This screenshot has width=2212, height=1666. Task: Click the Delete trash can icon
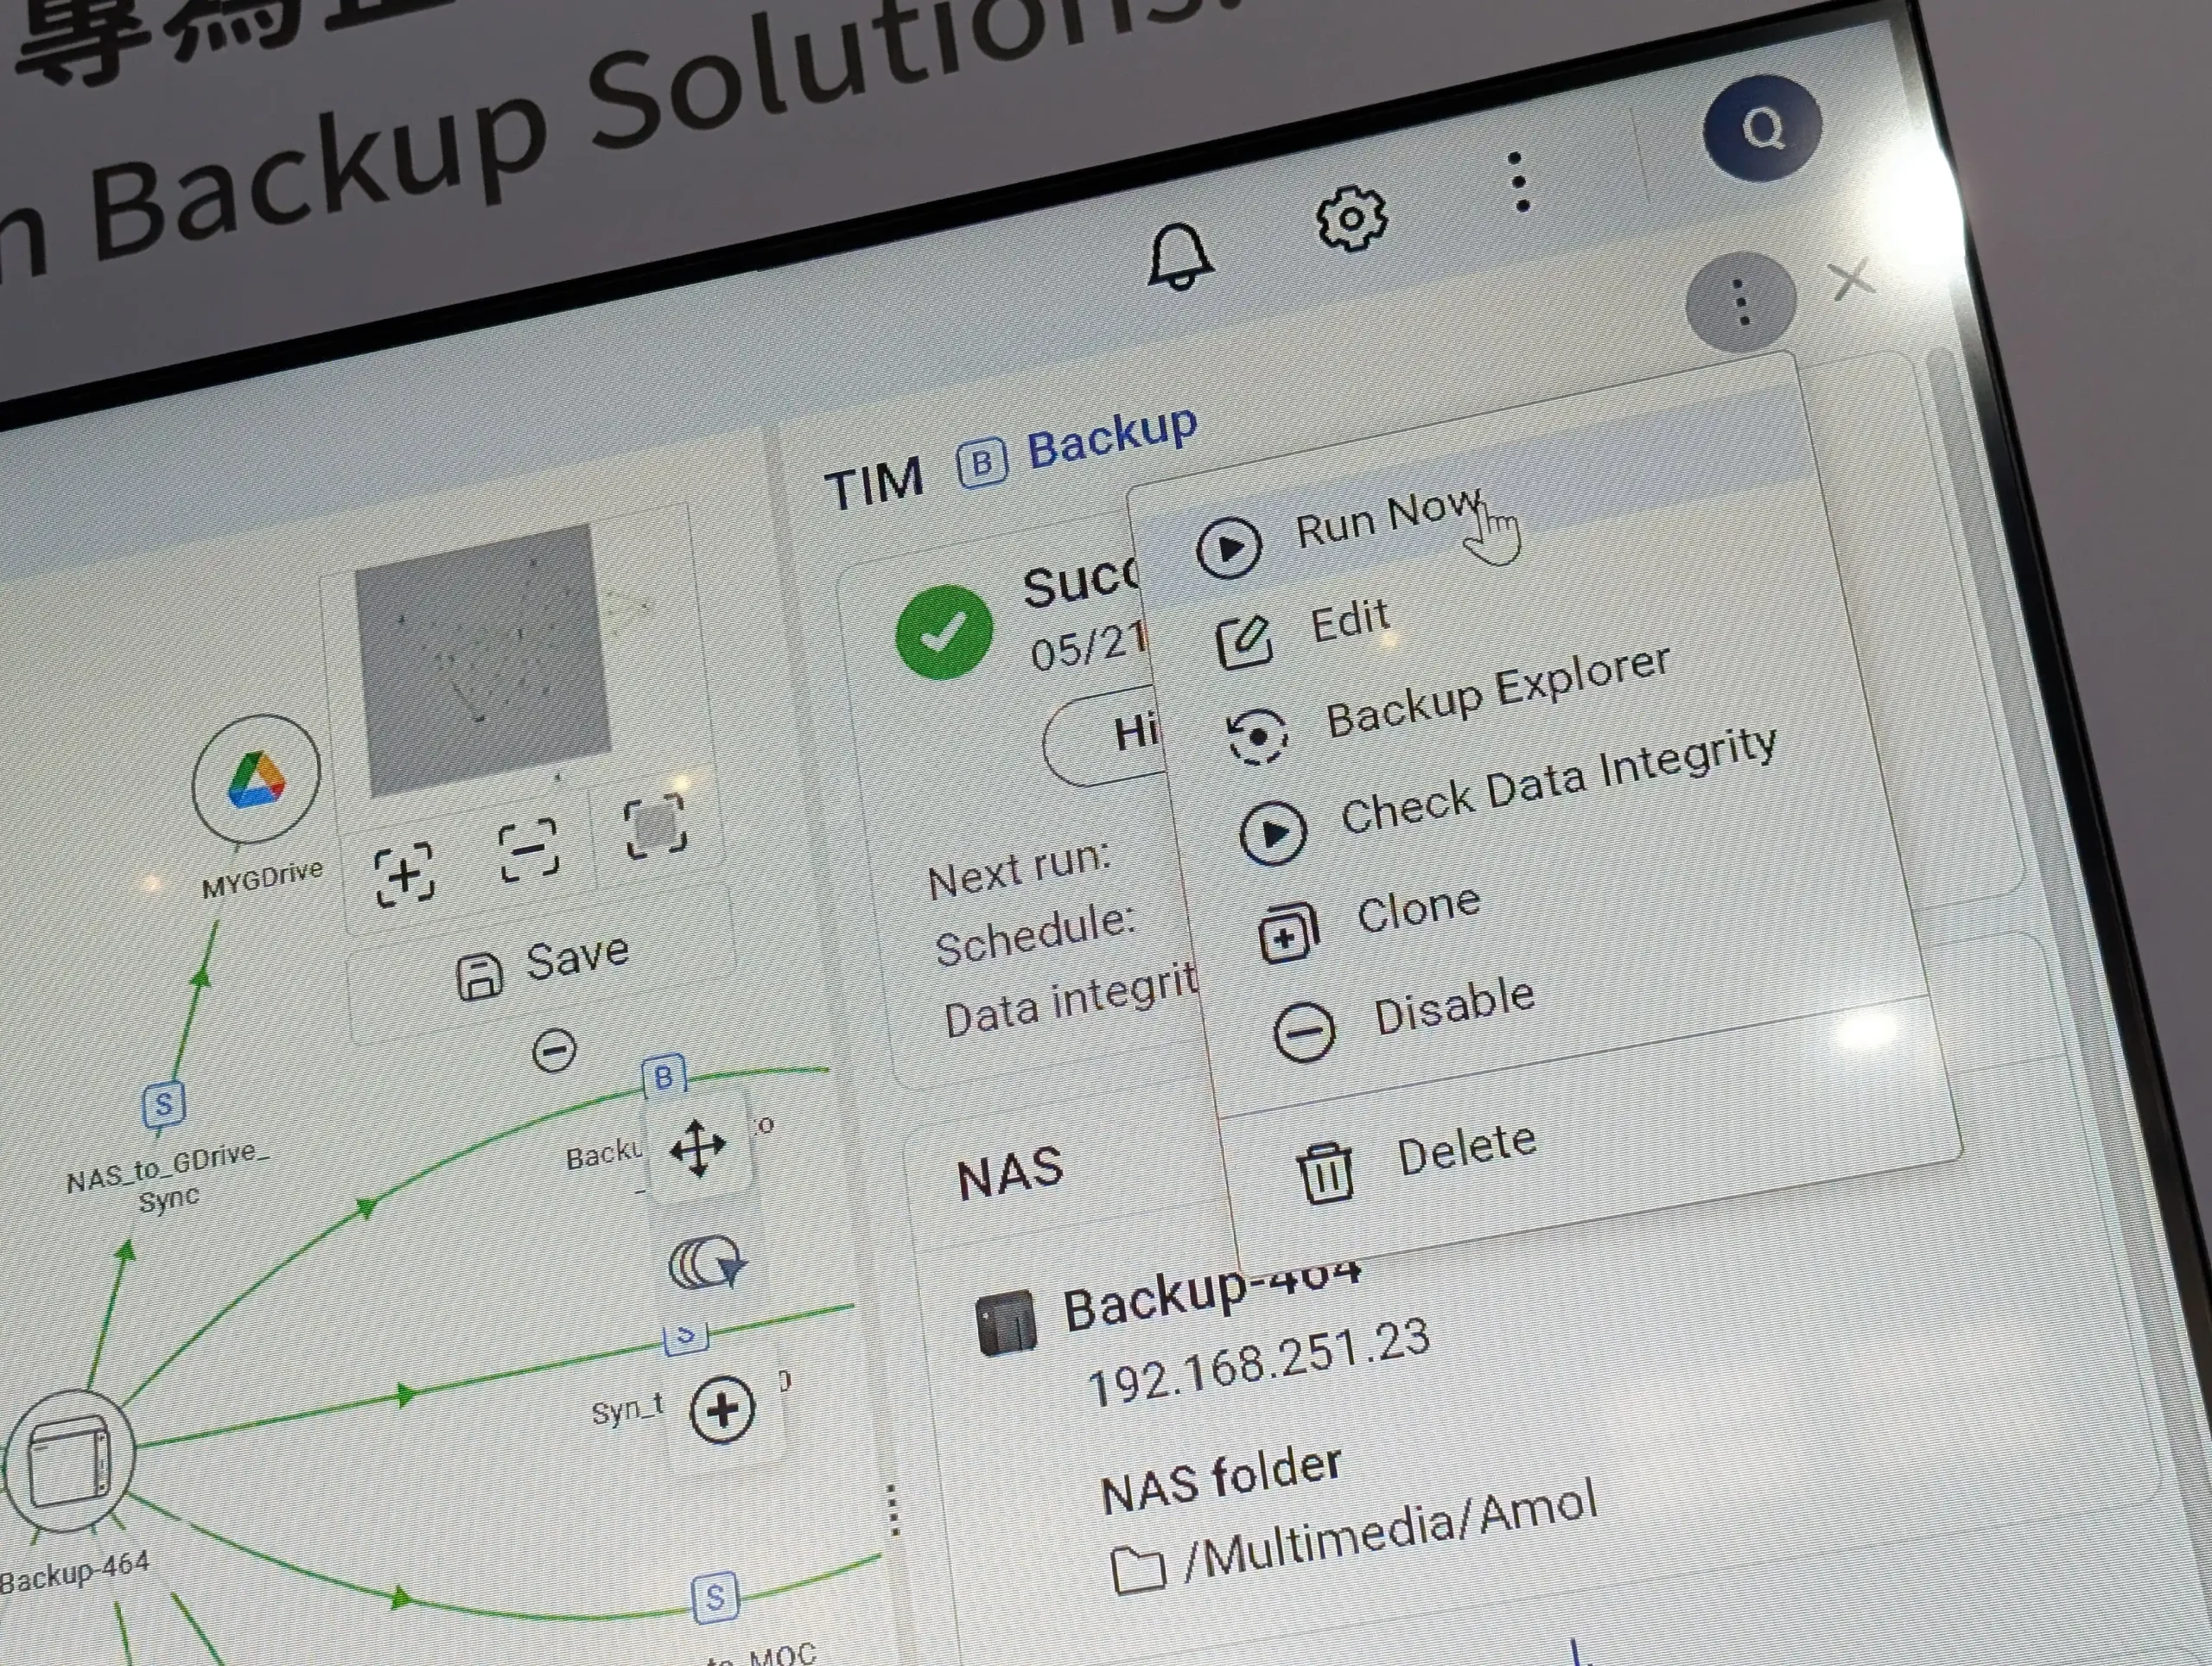coord(1326,1172)
